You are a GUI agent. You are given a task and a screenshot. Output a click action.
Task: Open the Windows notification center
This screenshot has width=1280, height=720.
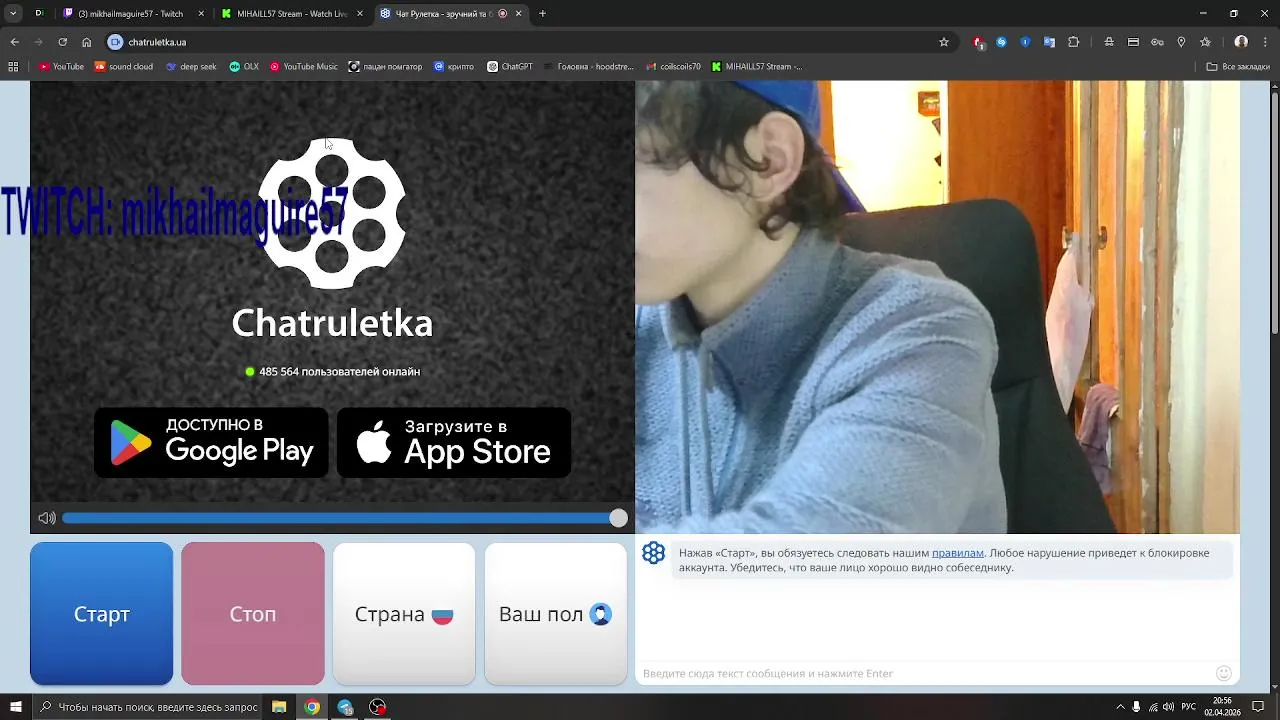click(x=1259, y=707)
